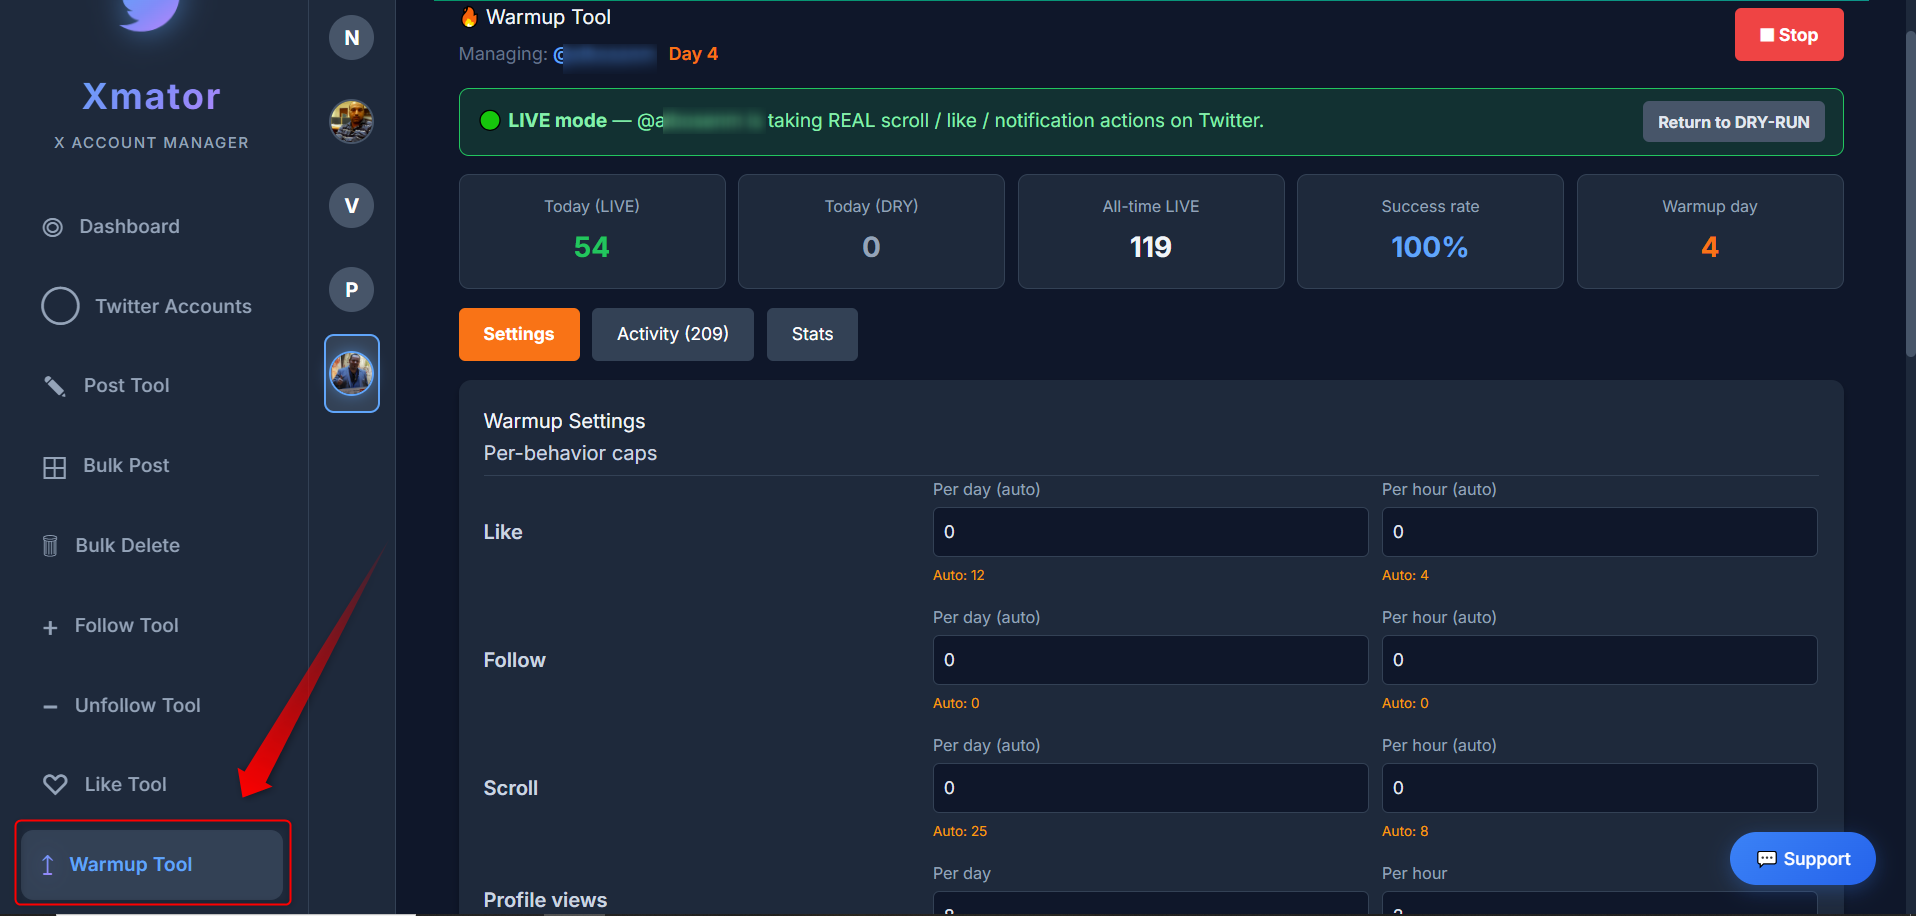Viewport: 1916px width, 916px height.
Task: Click the "Auto: 4" hint under Like
Action: [x=1405, y=575]
